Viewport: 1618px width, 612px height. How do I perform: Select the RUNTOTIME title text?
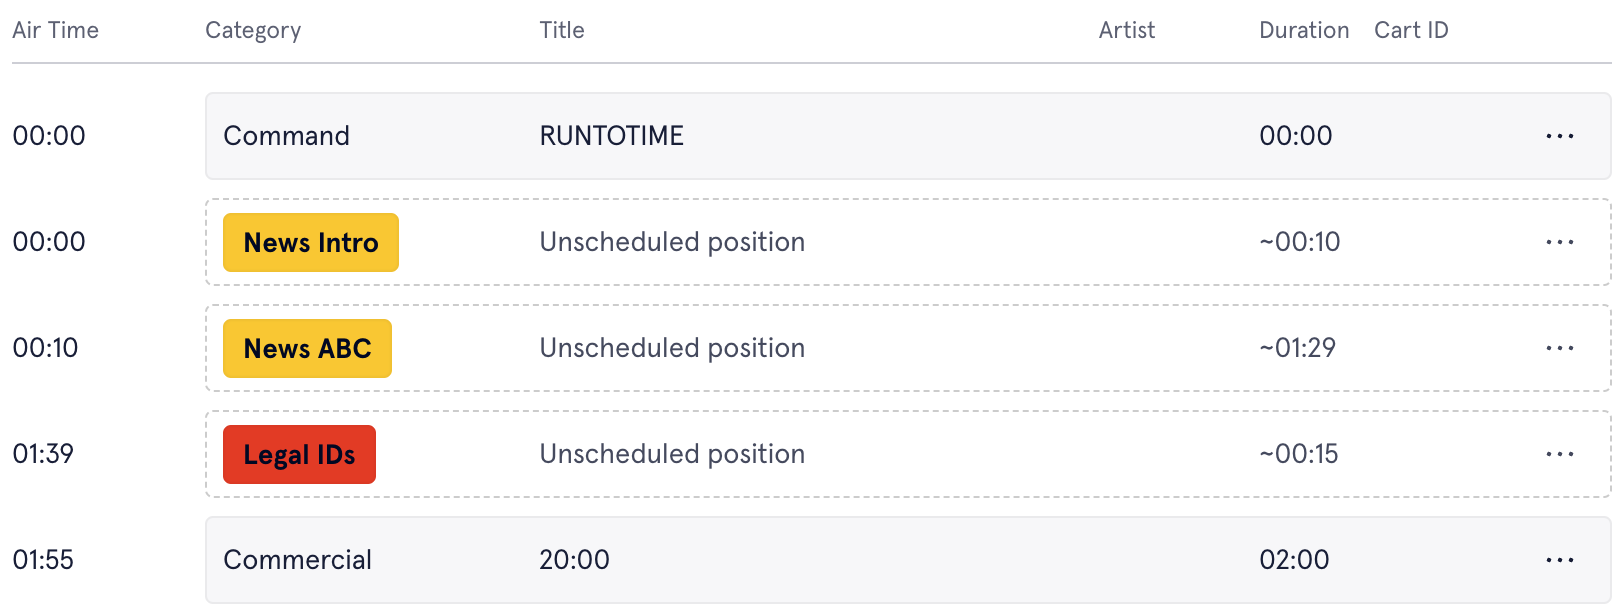coord(611,136)
